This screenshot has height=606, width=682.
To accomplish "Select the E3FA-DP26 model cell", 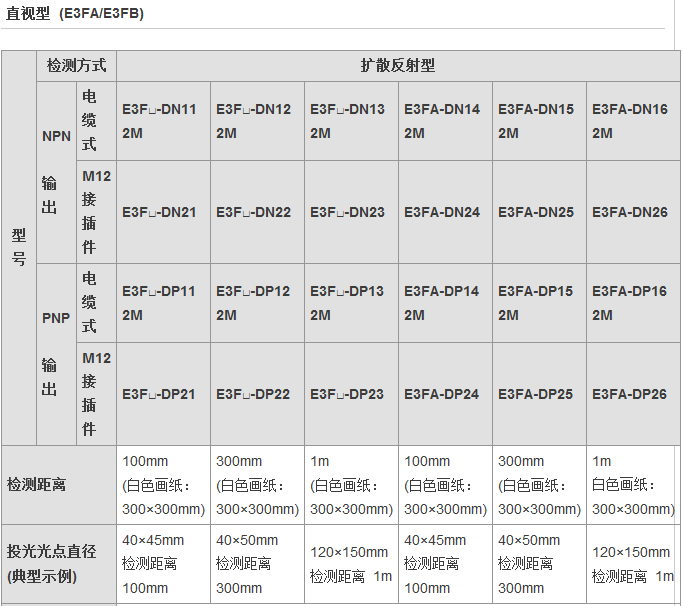I will [632, 394].
